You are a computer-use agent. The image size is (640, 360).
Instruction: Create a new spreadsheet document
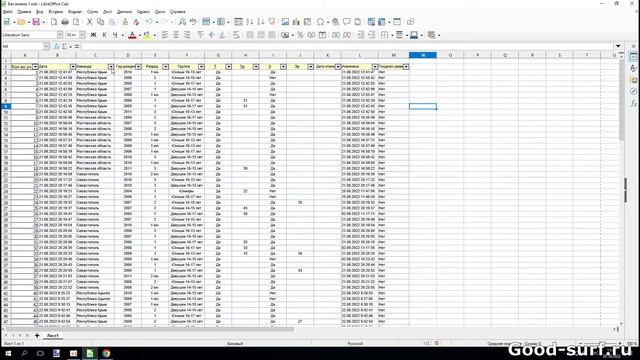7,22
